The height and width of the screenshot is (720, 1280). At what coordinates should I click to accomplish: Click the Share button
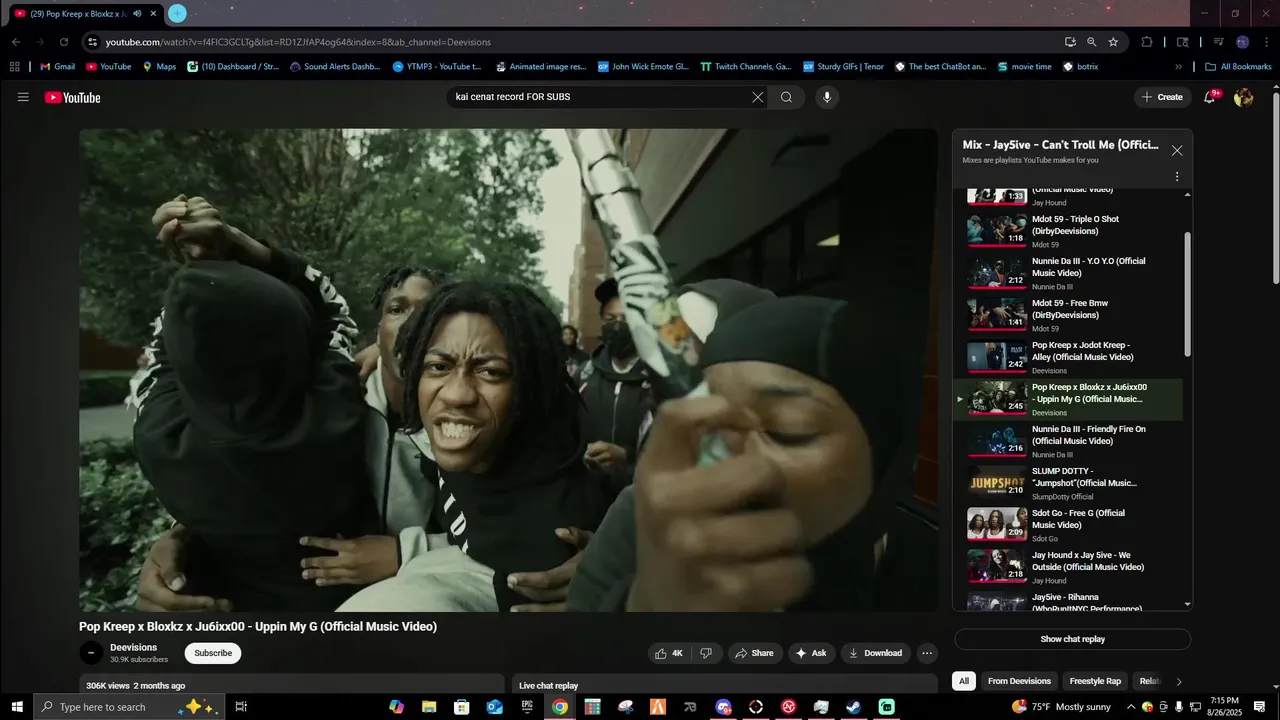click(x=754, y=653)
